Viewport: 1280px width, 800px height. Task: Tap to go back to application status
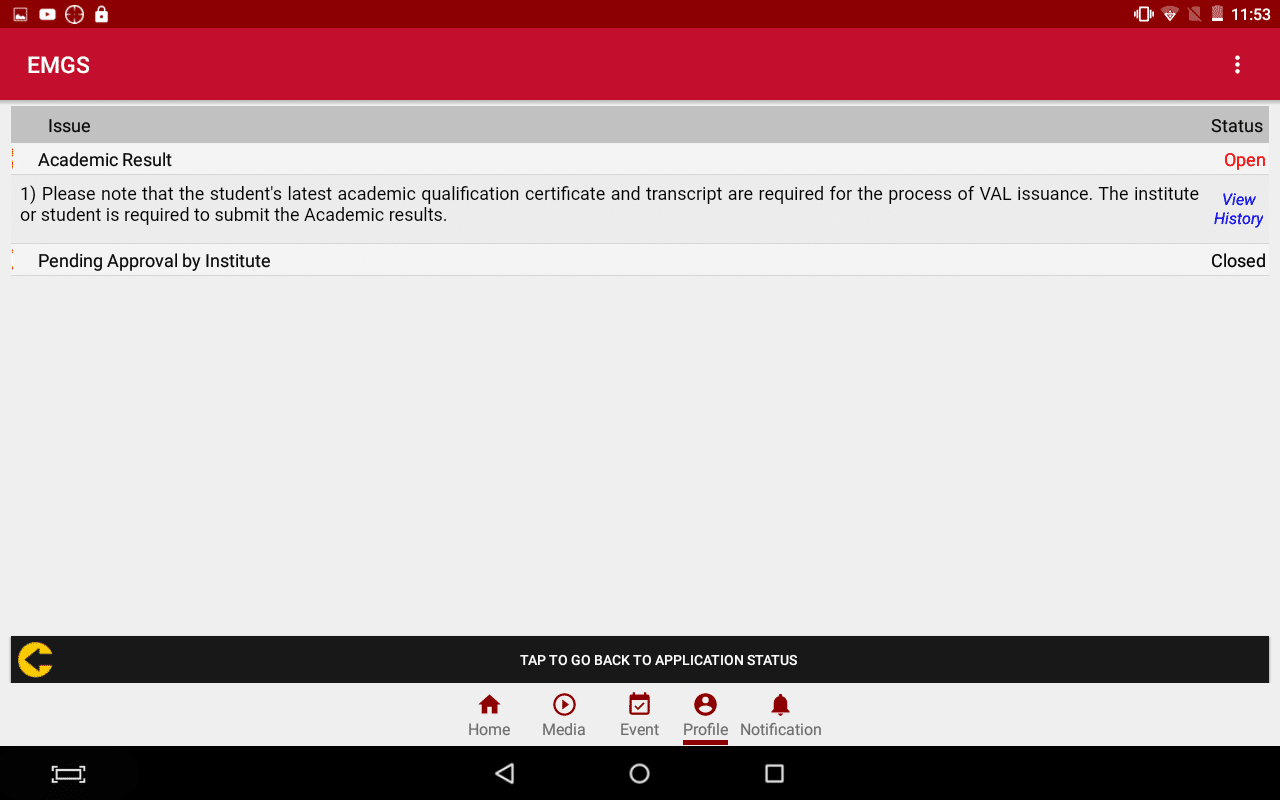[658, 660]
